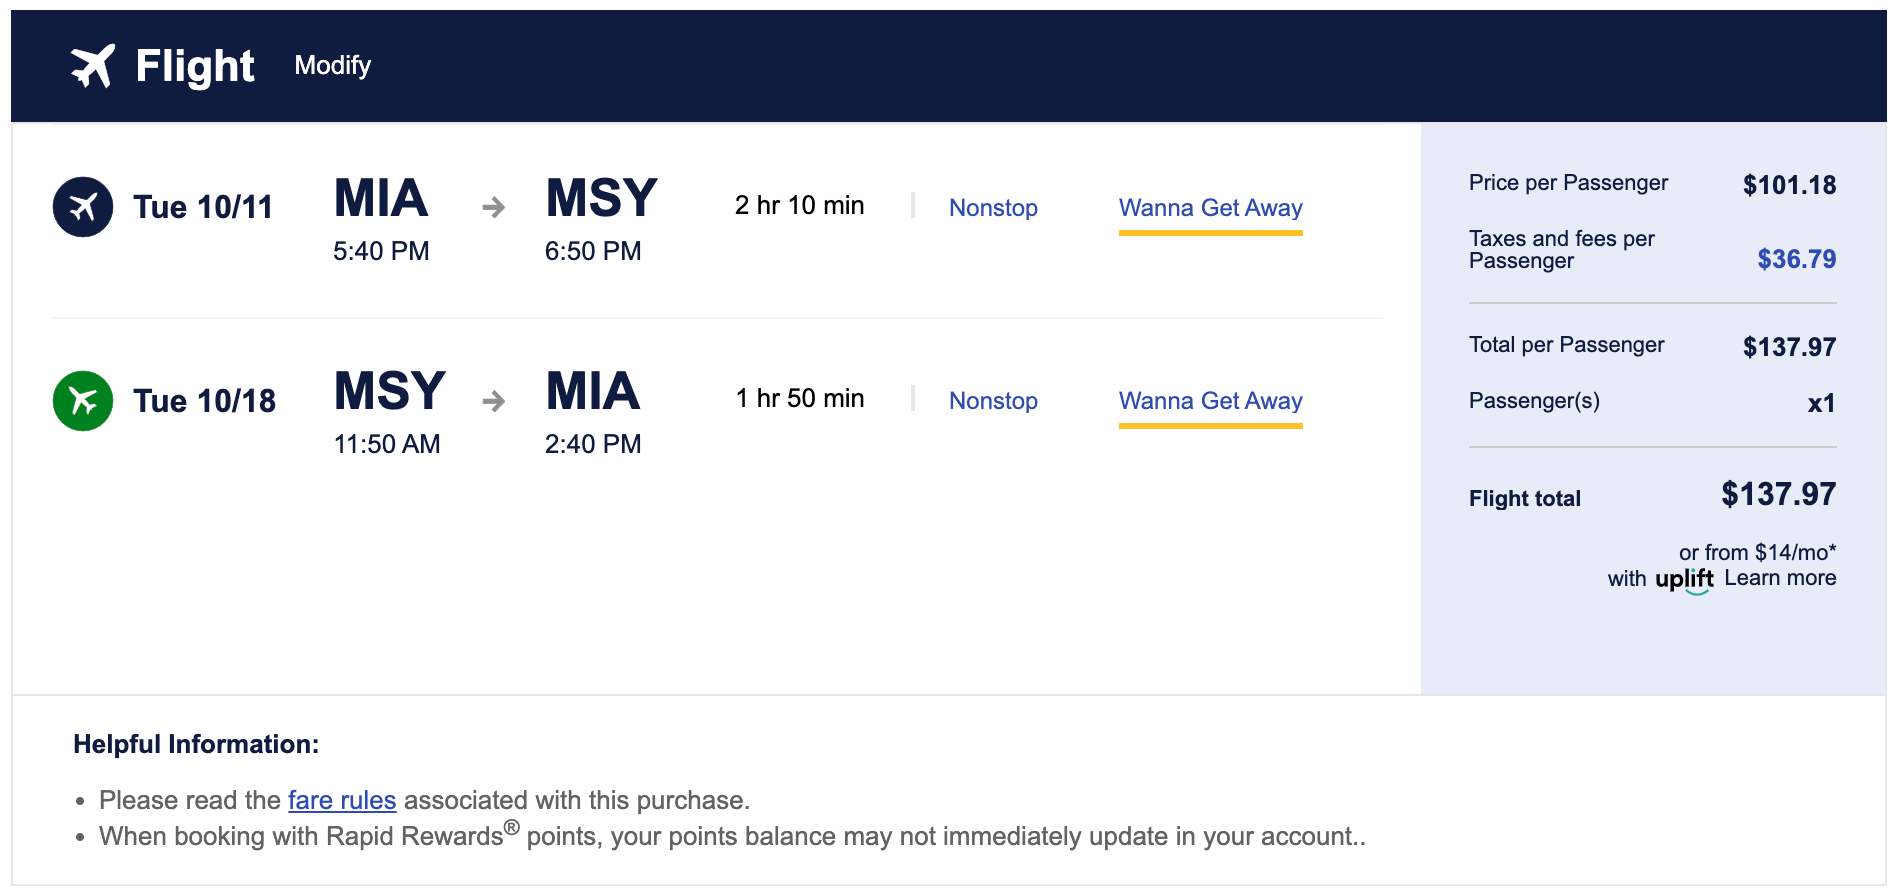1896x896 pixels.
Task: Open Nonstop details for the 10/18 flight
Action: coord(992,401)
